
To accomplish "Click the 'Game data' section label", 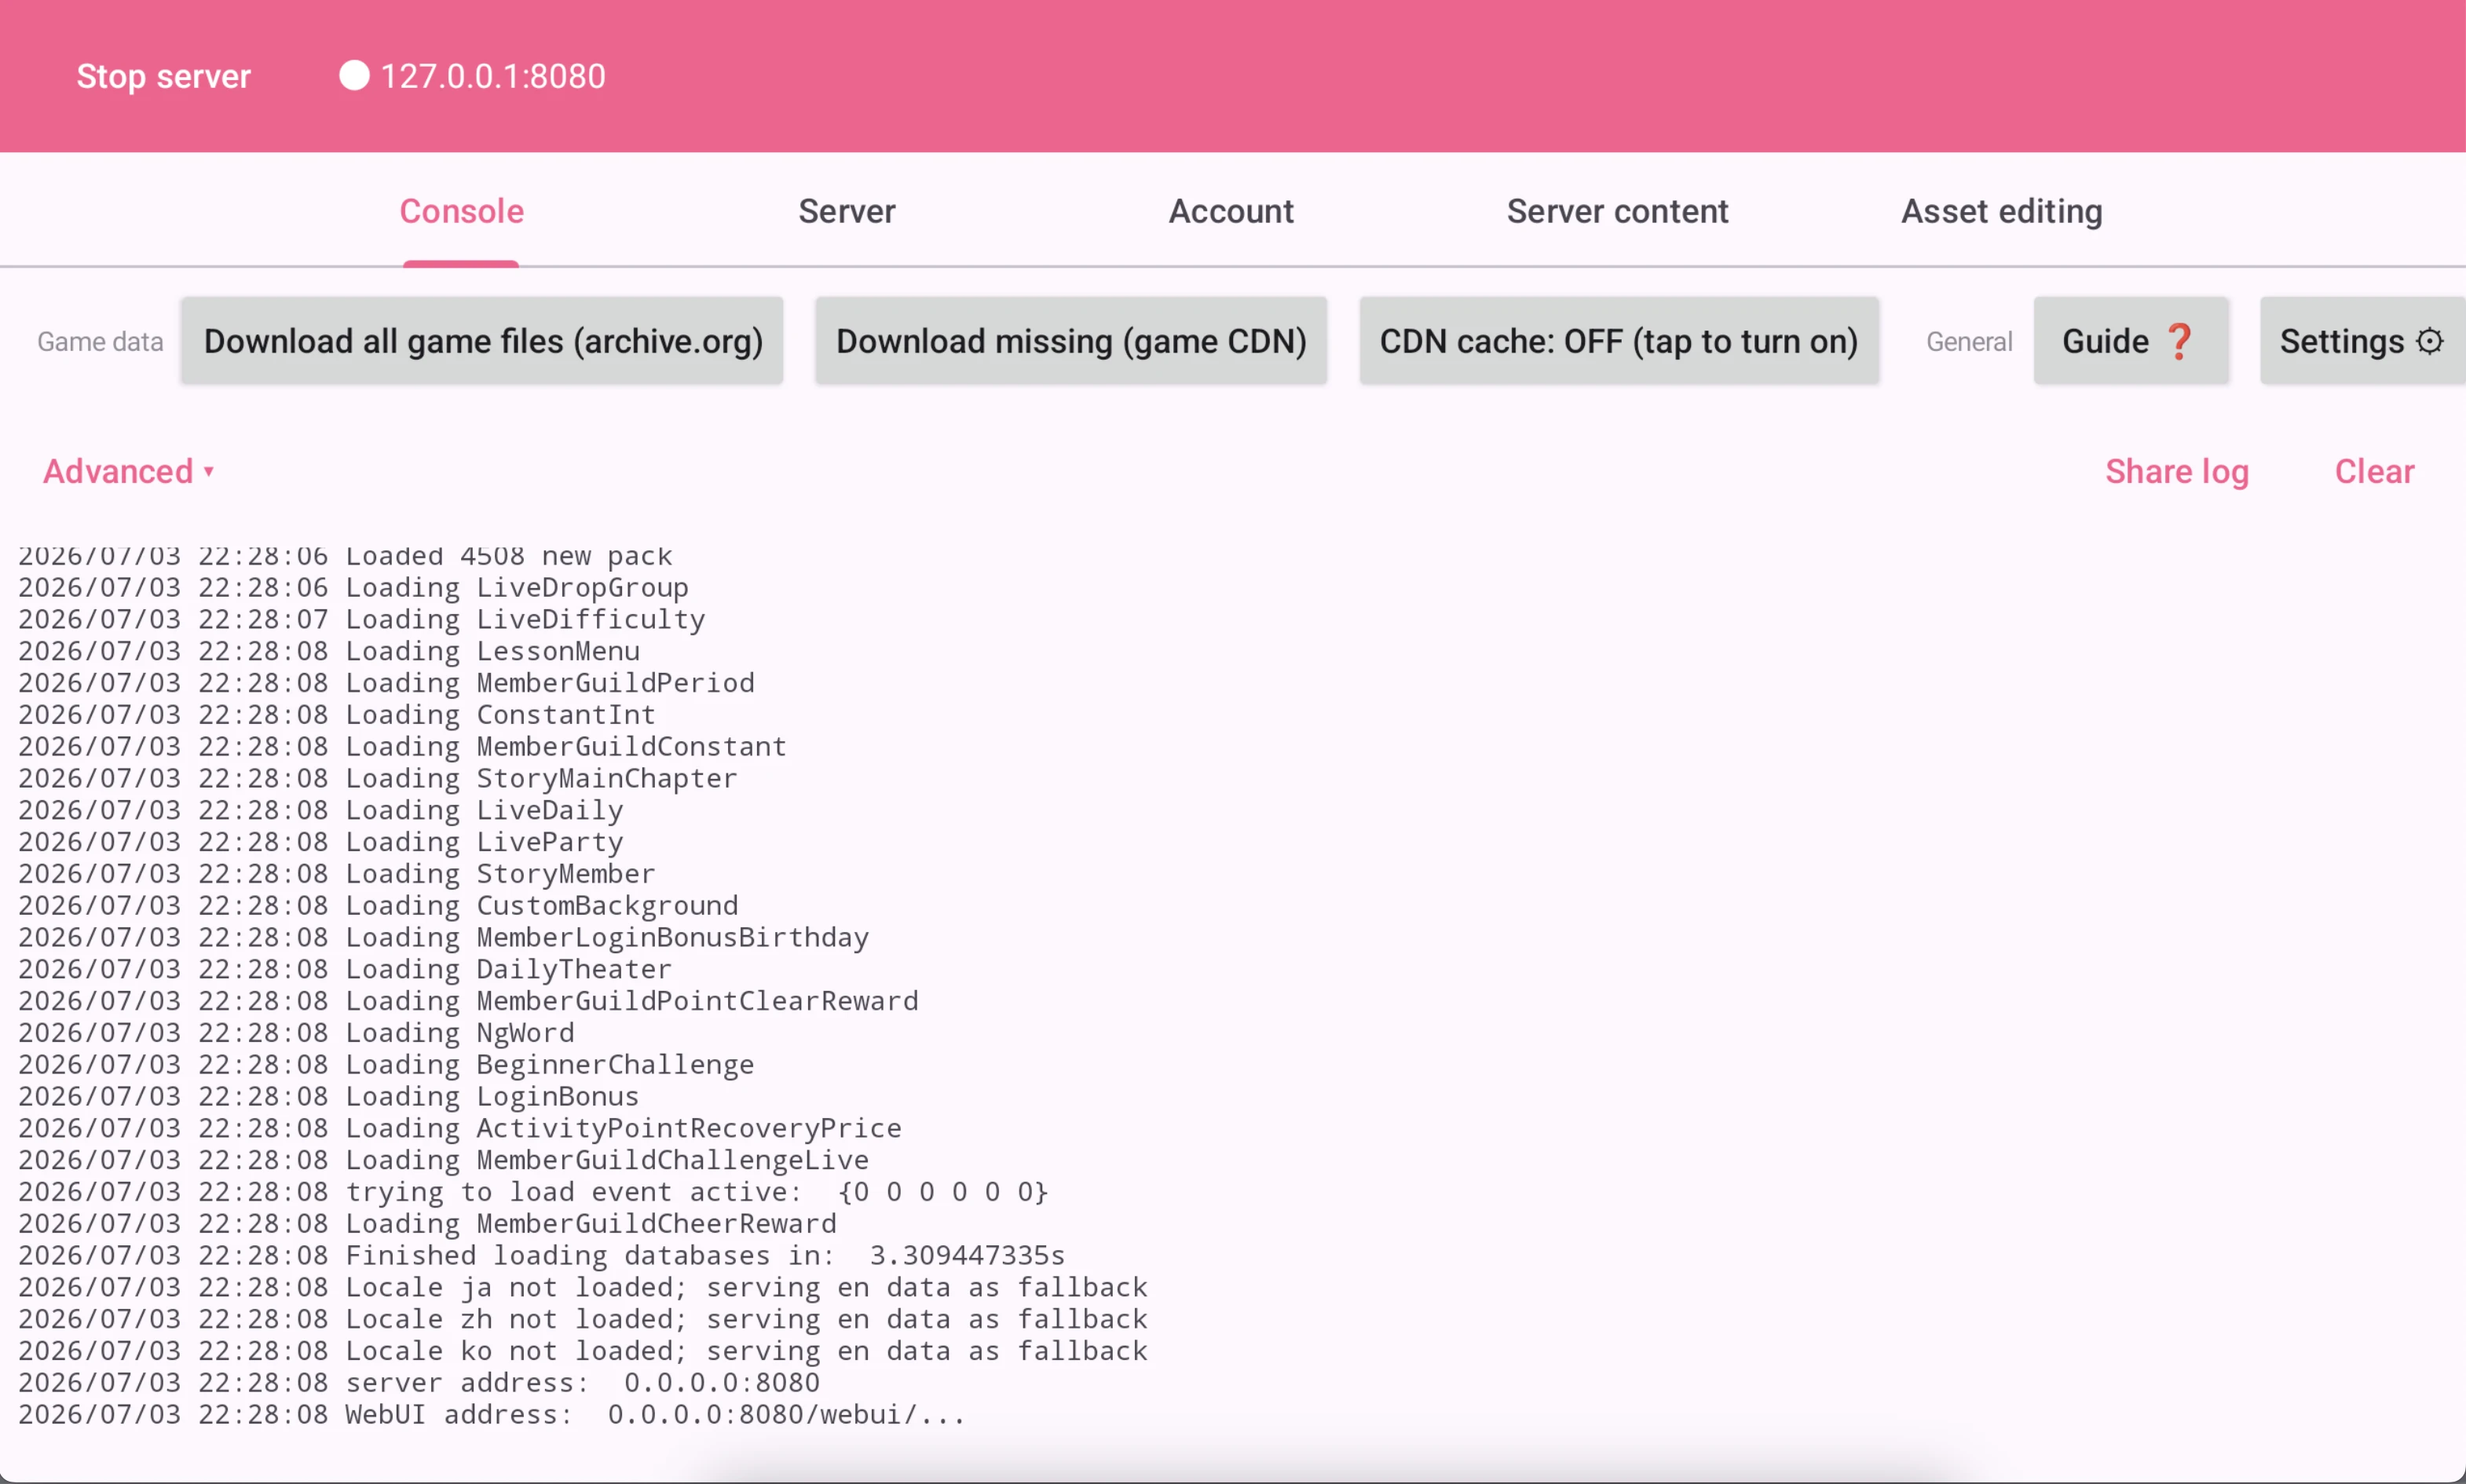I will click(x=100, y=342).
